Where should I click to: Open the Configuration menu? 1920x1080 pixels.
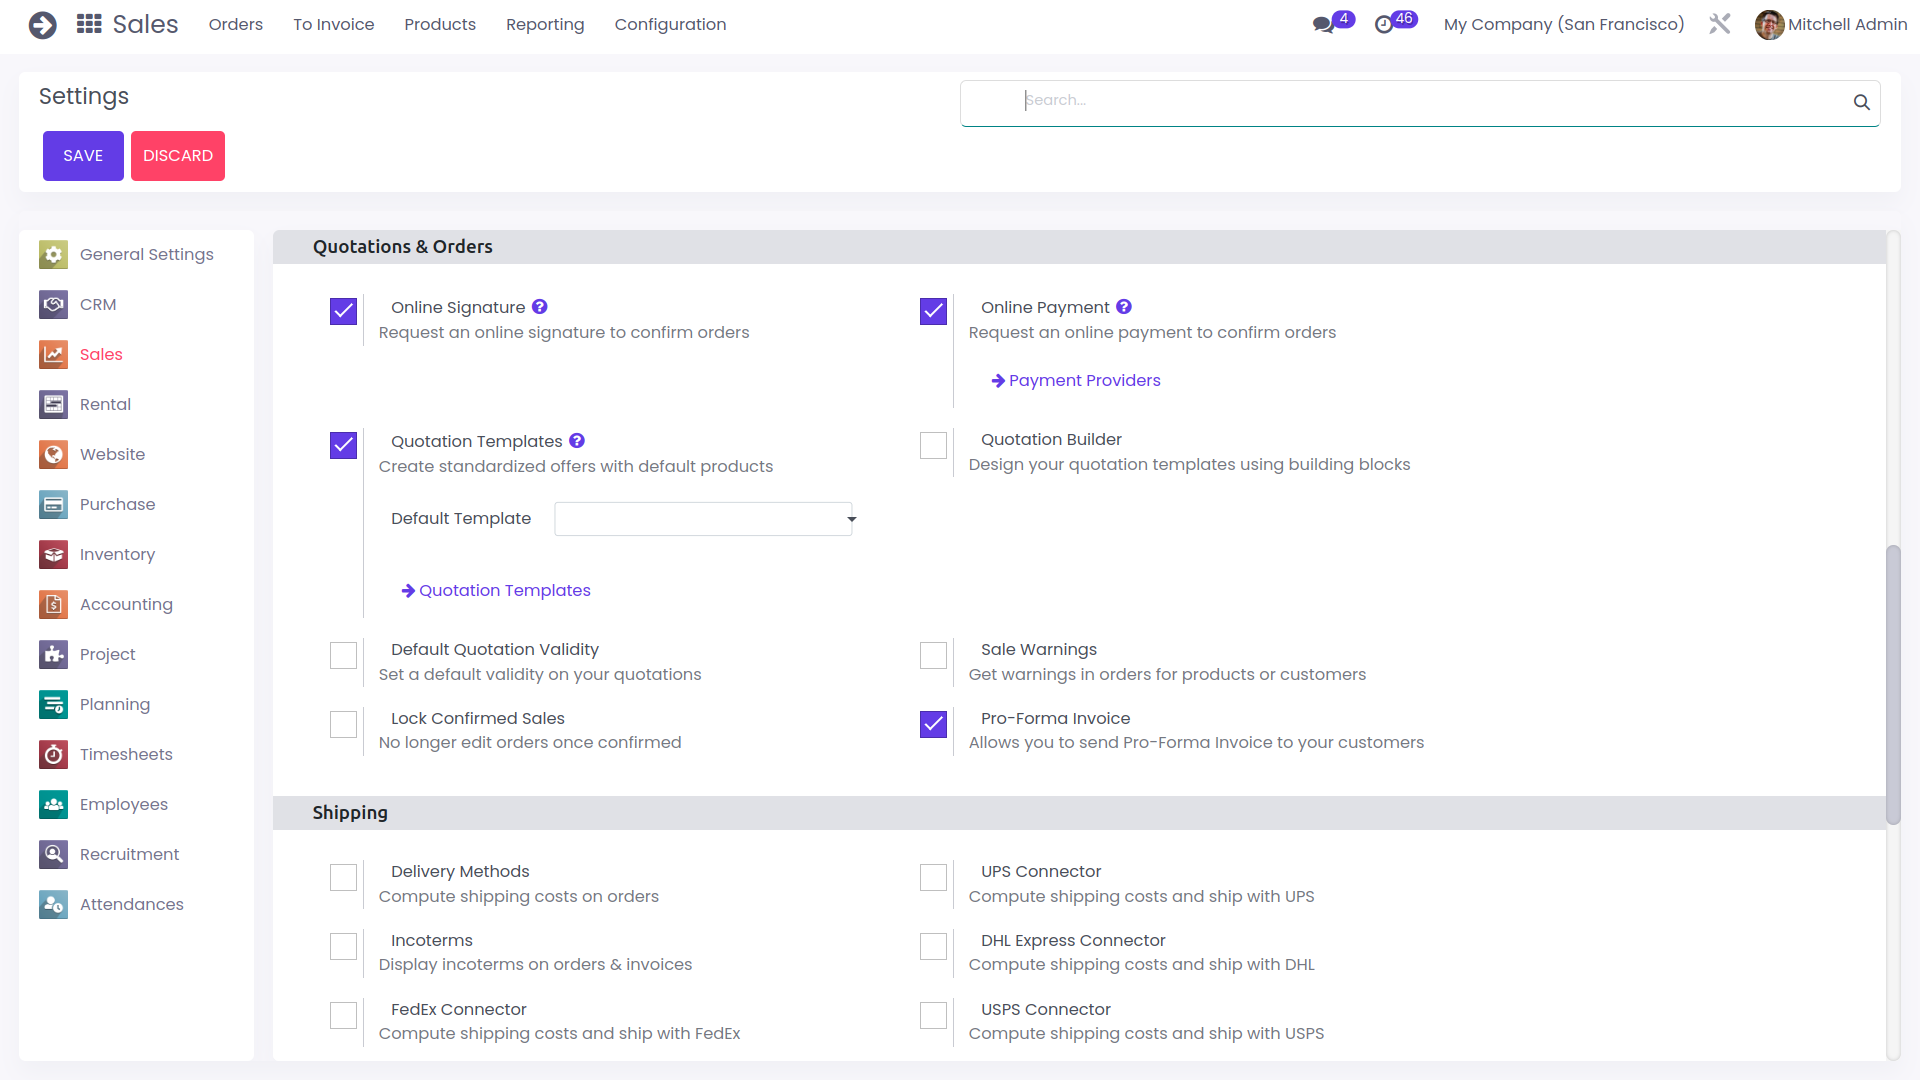pos(670,24)
